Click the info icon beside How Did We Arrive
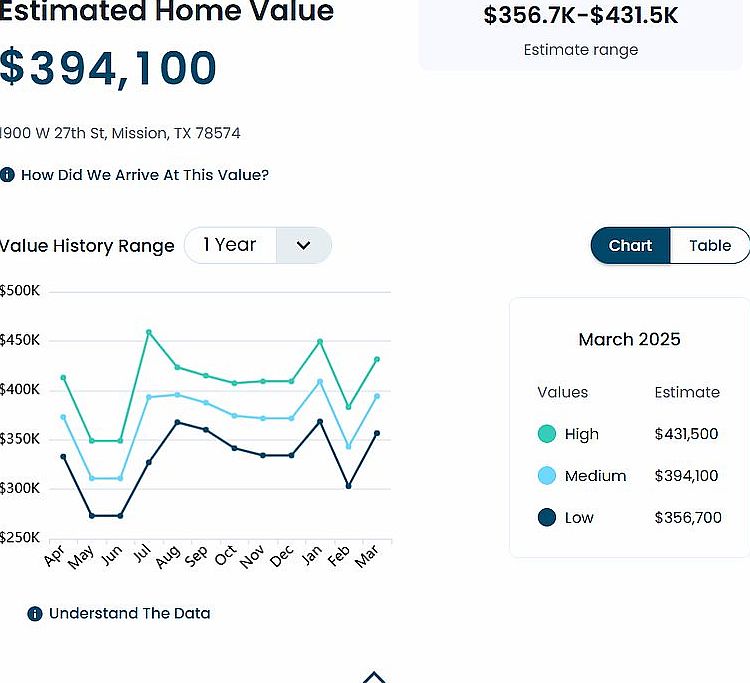The width and height of the screenshot is (750, 683). click(7, 175)
